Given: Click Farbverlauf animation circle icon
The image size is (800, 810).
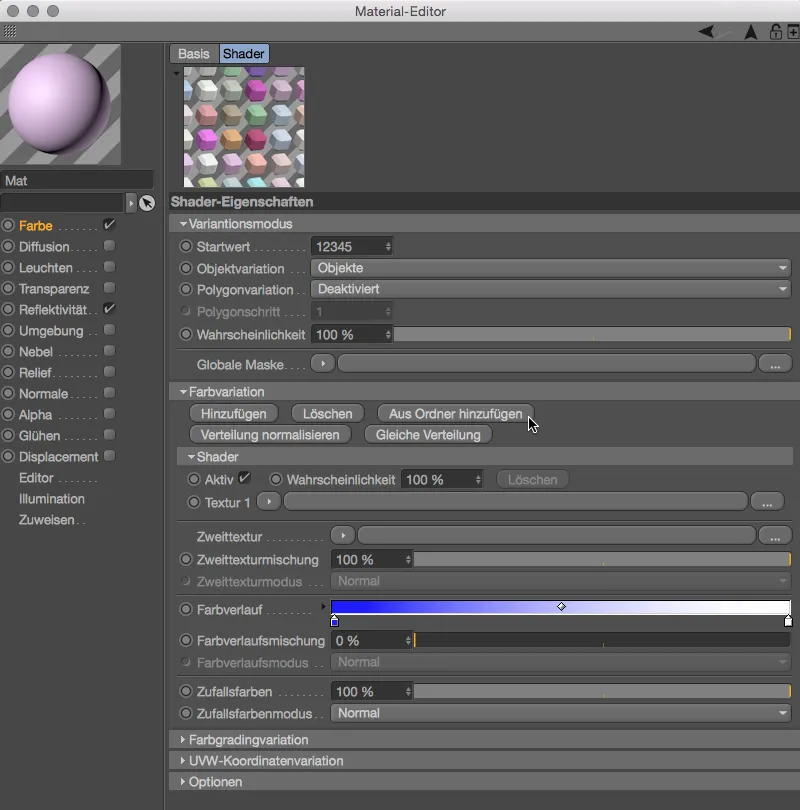Looking at the screenshot, I should (x=186, y=609).
